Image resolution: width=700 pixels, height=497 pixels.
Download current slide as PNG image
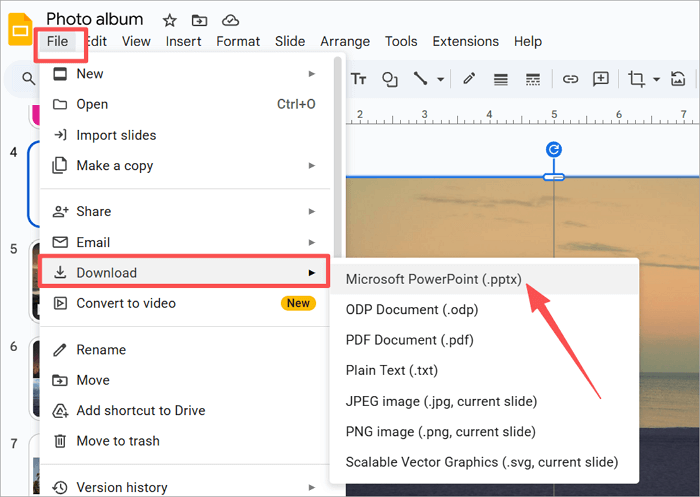point(484,431)
